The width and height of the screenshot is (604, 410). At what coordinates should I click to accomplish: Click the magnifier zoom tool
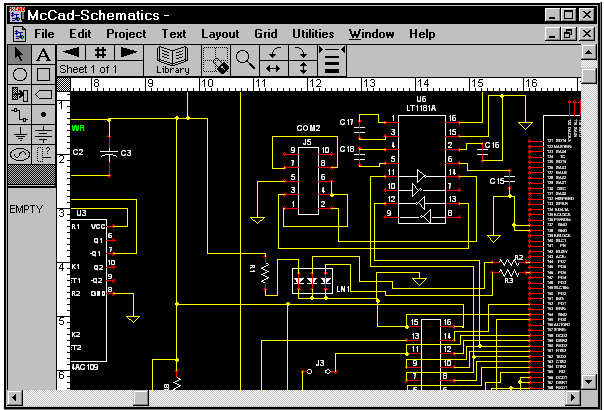245,59
